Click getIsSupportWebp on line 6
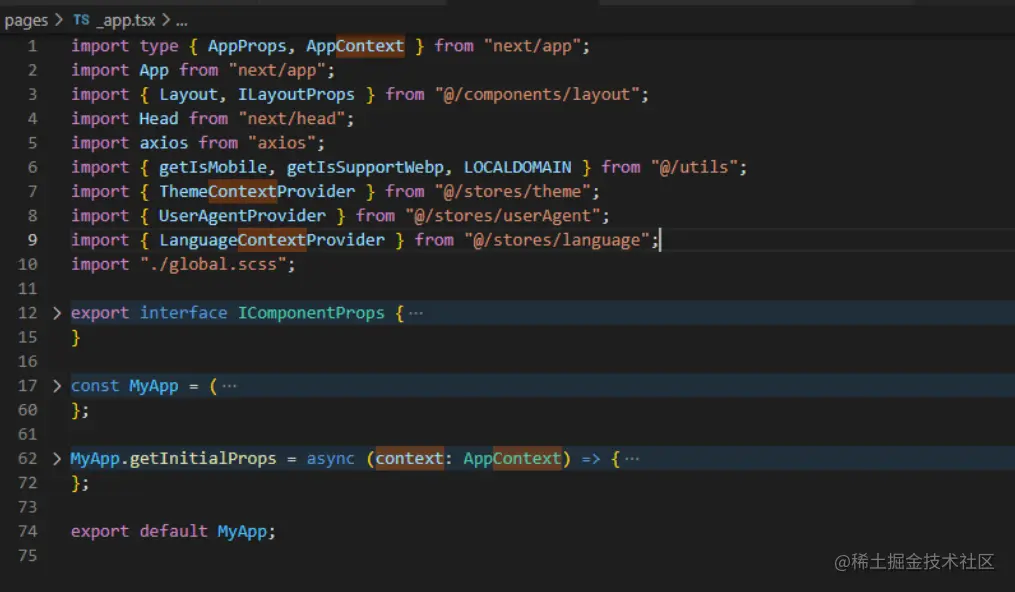 (x=365, y=167)
